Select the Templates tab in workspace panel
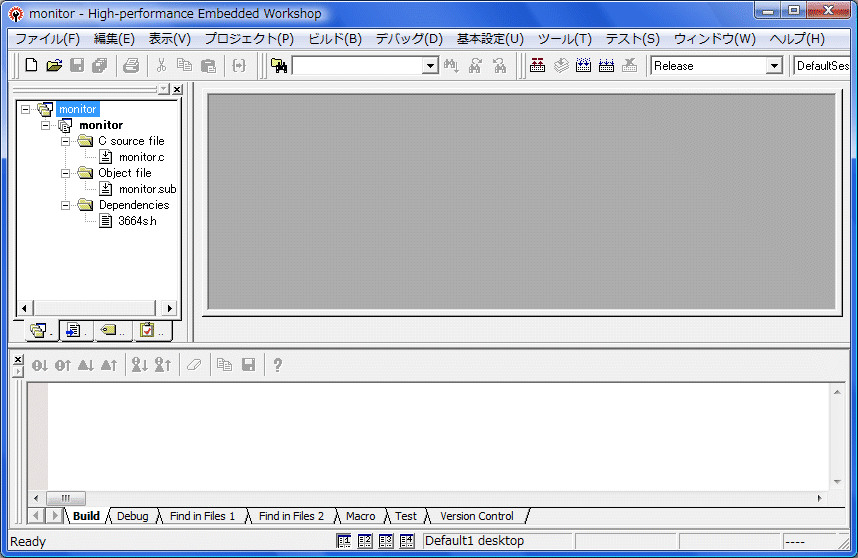The width and height of the screenshot is (858, 558). 76,330
